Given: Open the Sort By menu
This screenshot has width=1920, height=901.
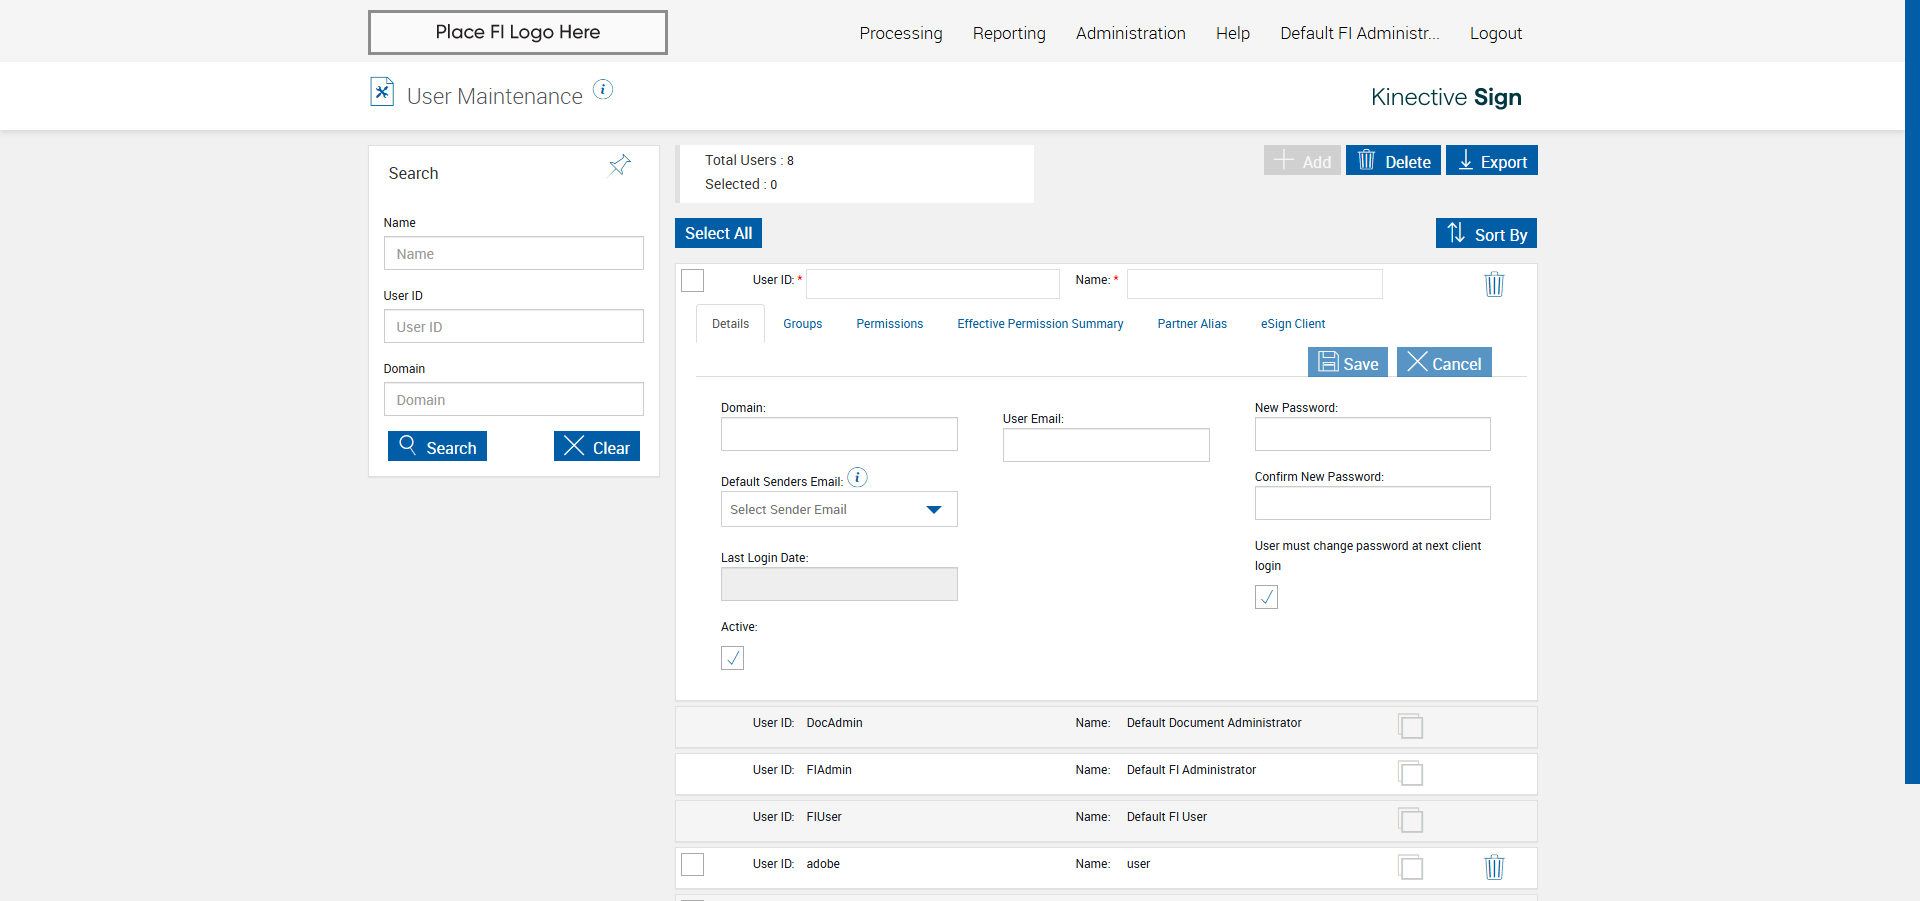Looking at the screenshot, I should coord(1486,233).
